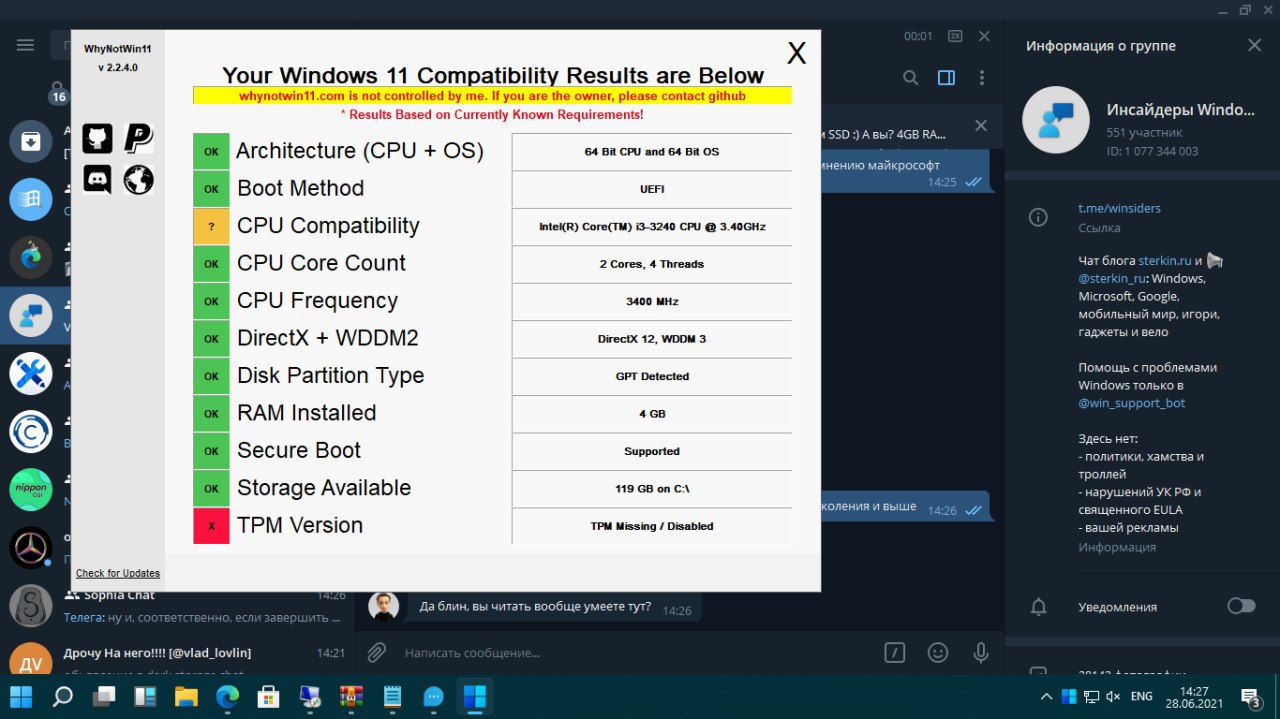Open the archived chats folder in Telegram

point(31,141)
